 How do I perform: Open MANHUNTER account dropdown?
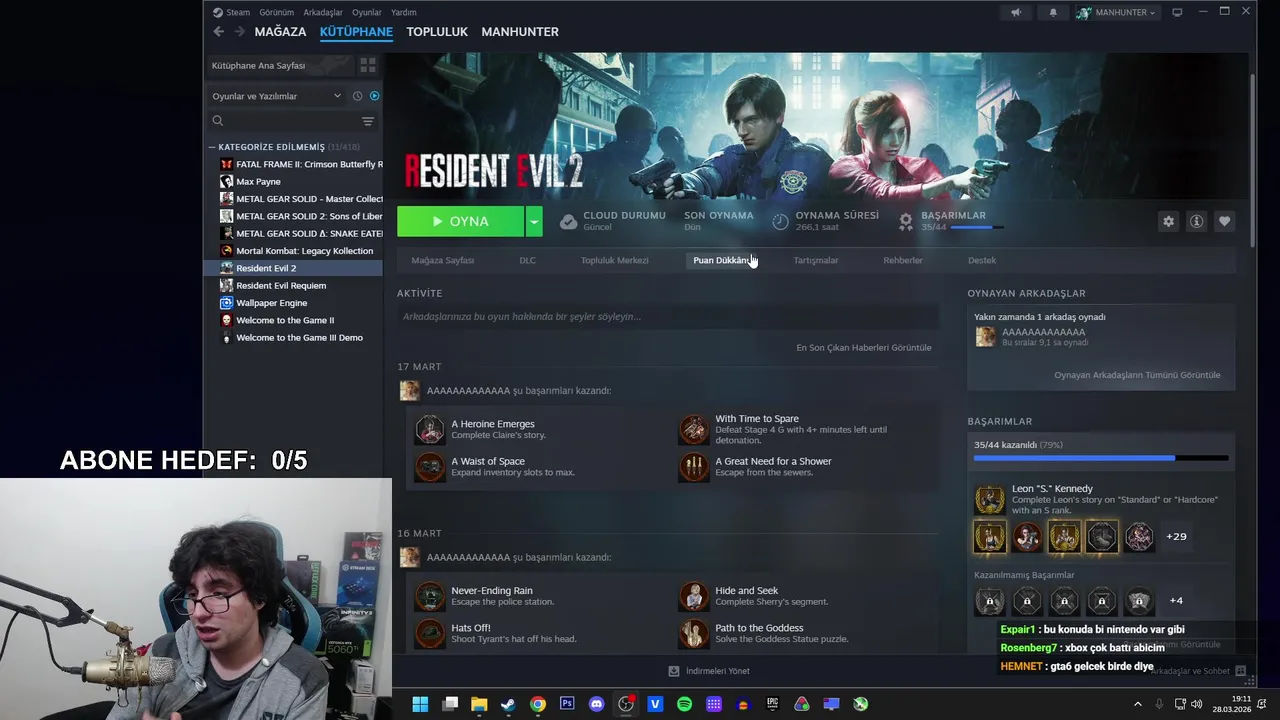coord(1116,13)
